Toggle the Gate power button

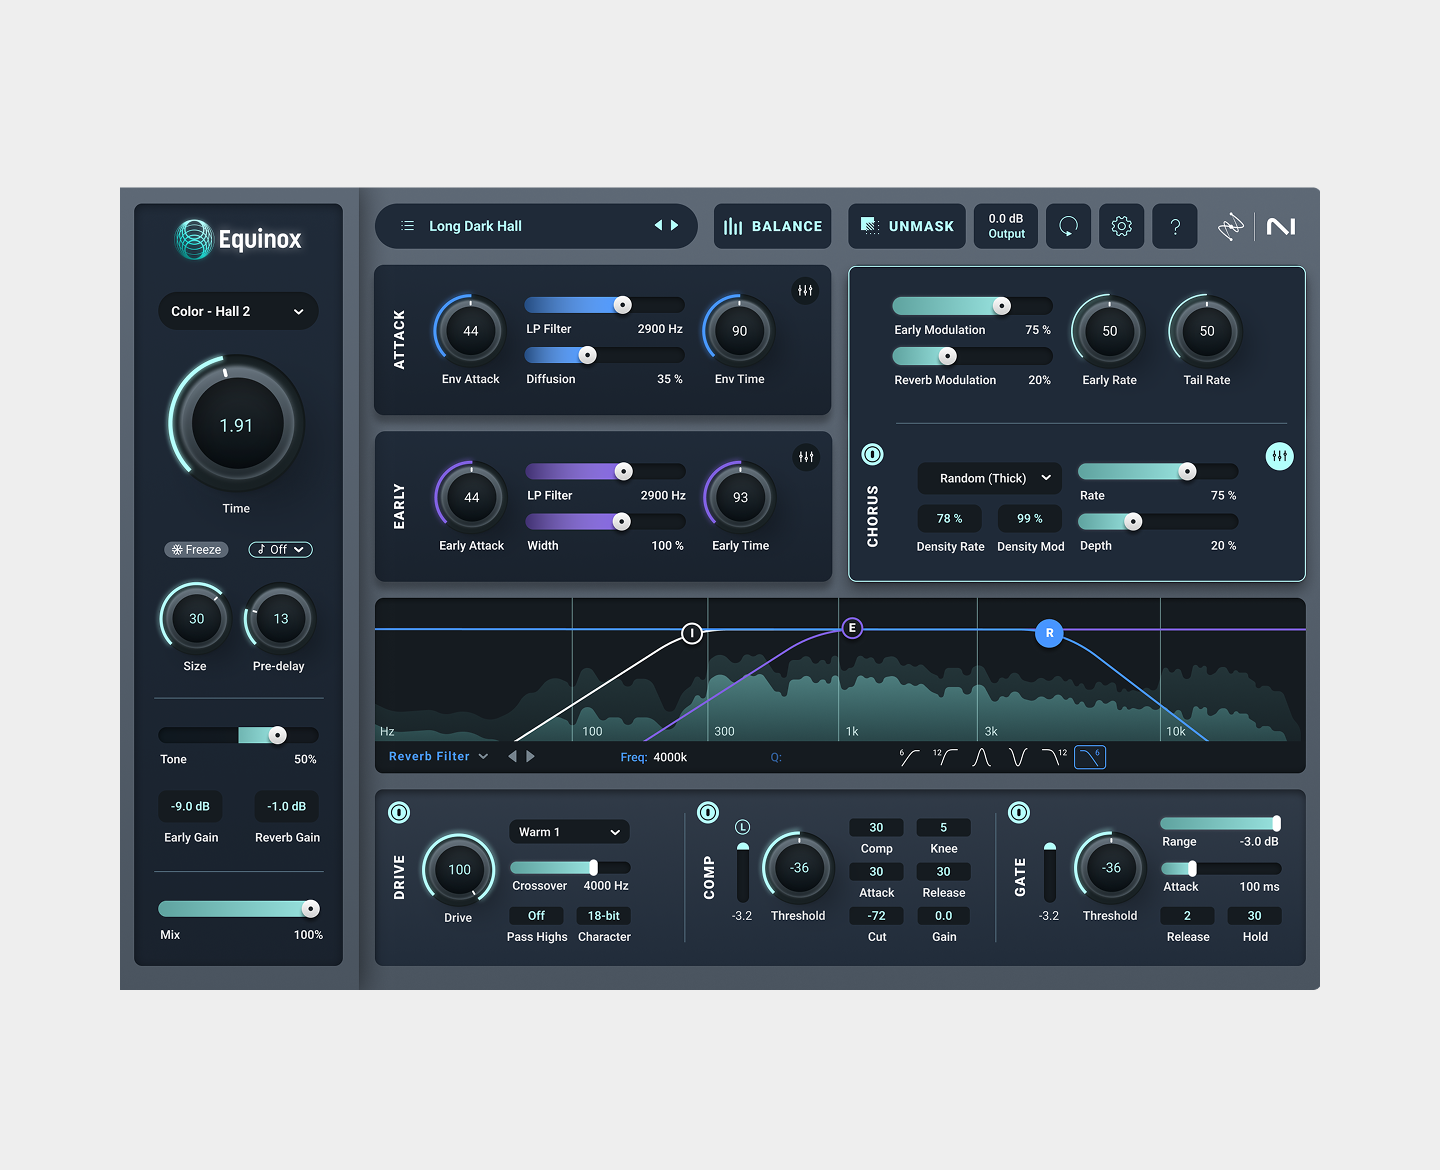click(1019, 812)
